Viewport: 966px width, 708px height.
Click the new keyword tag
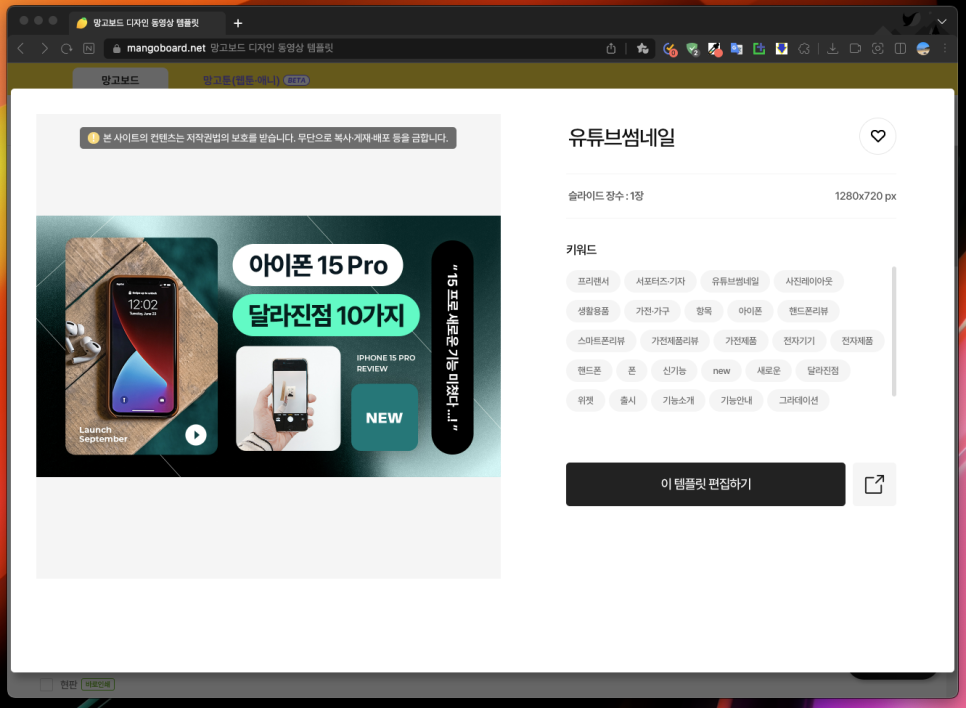click(721, 370)
